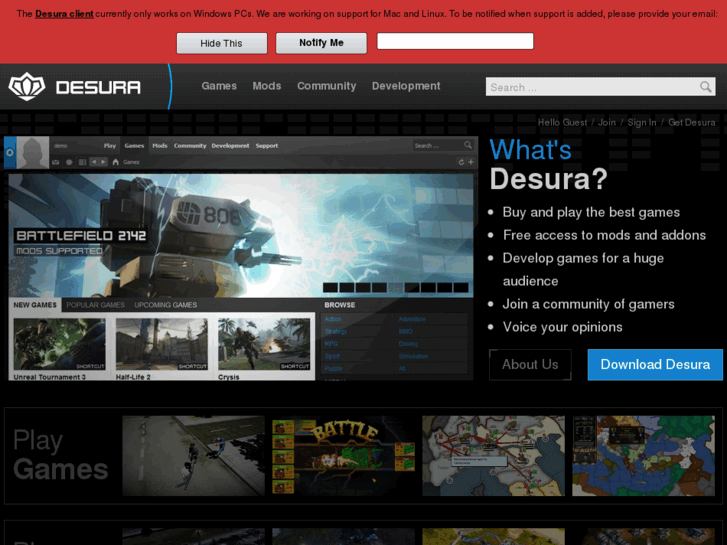Open the Desura client link in the red banner
Image resolution: width=727 pixels, height=545 pixels.
pyautogui.click(x=64, y=14)
